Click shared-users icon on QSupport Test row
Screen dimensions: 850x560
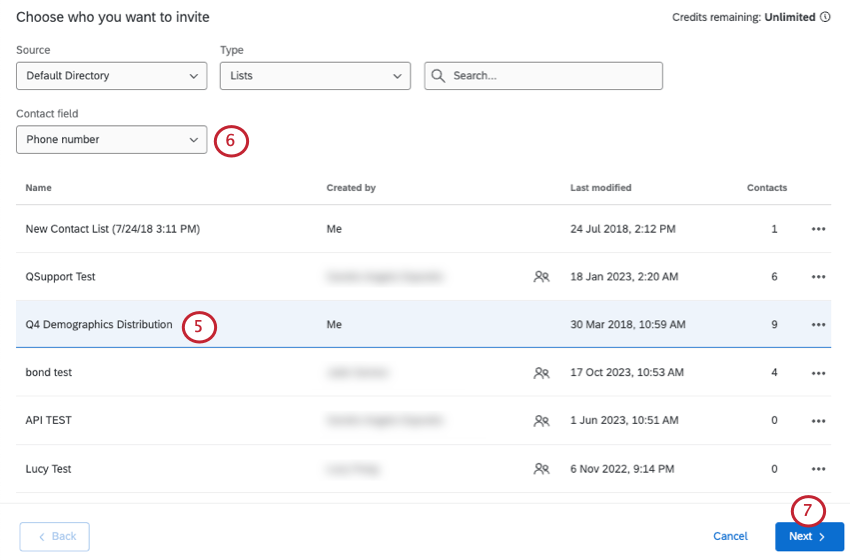(x=541, y=277)
